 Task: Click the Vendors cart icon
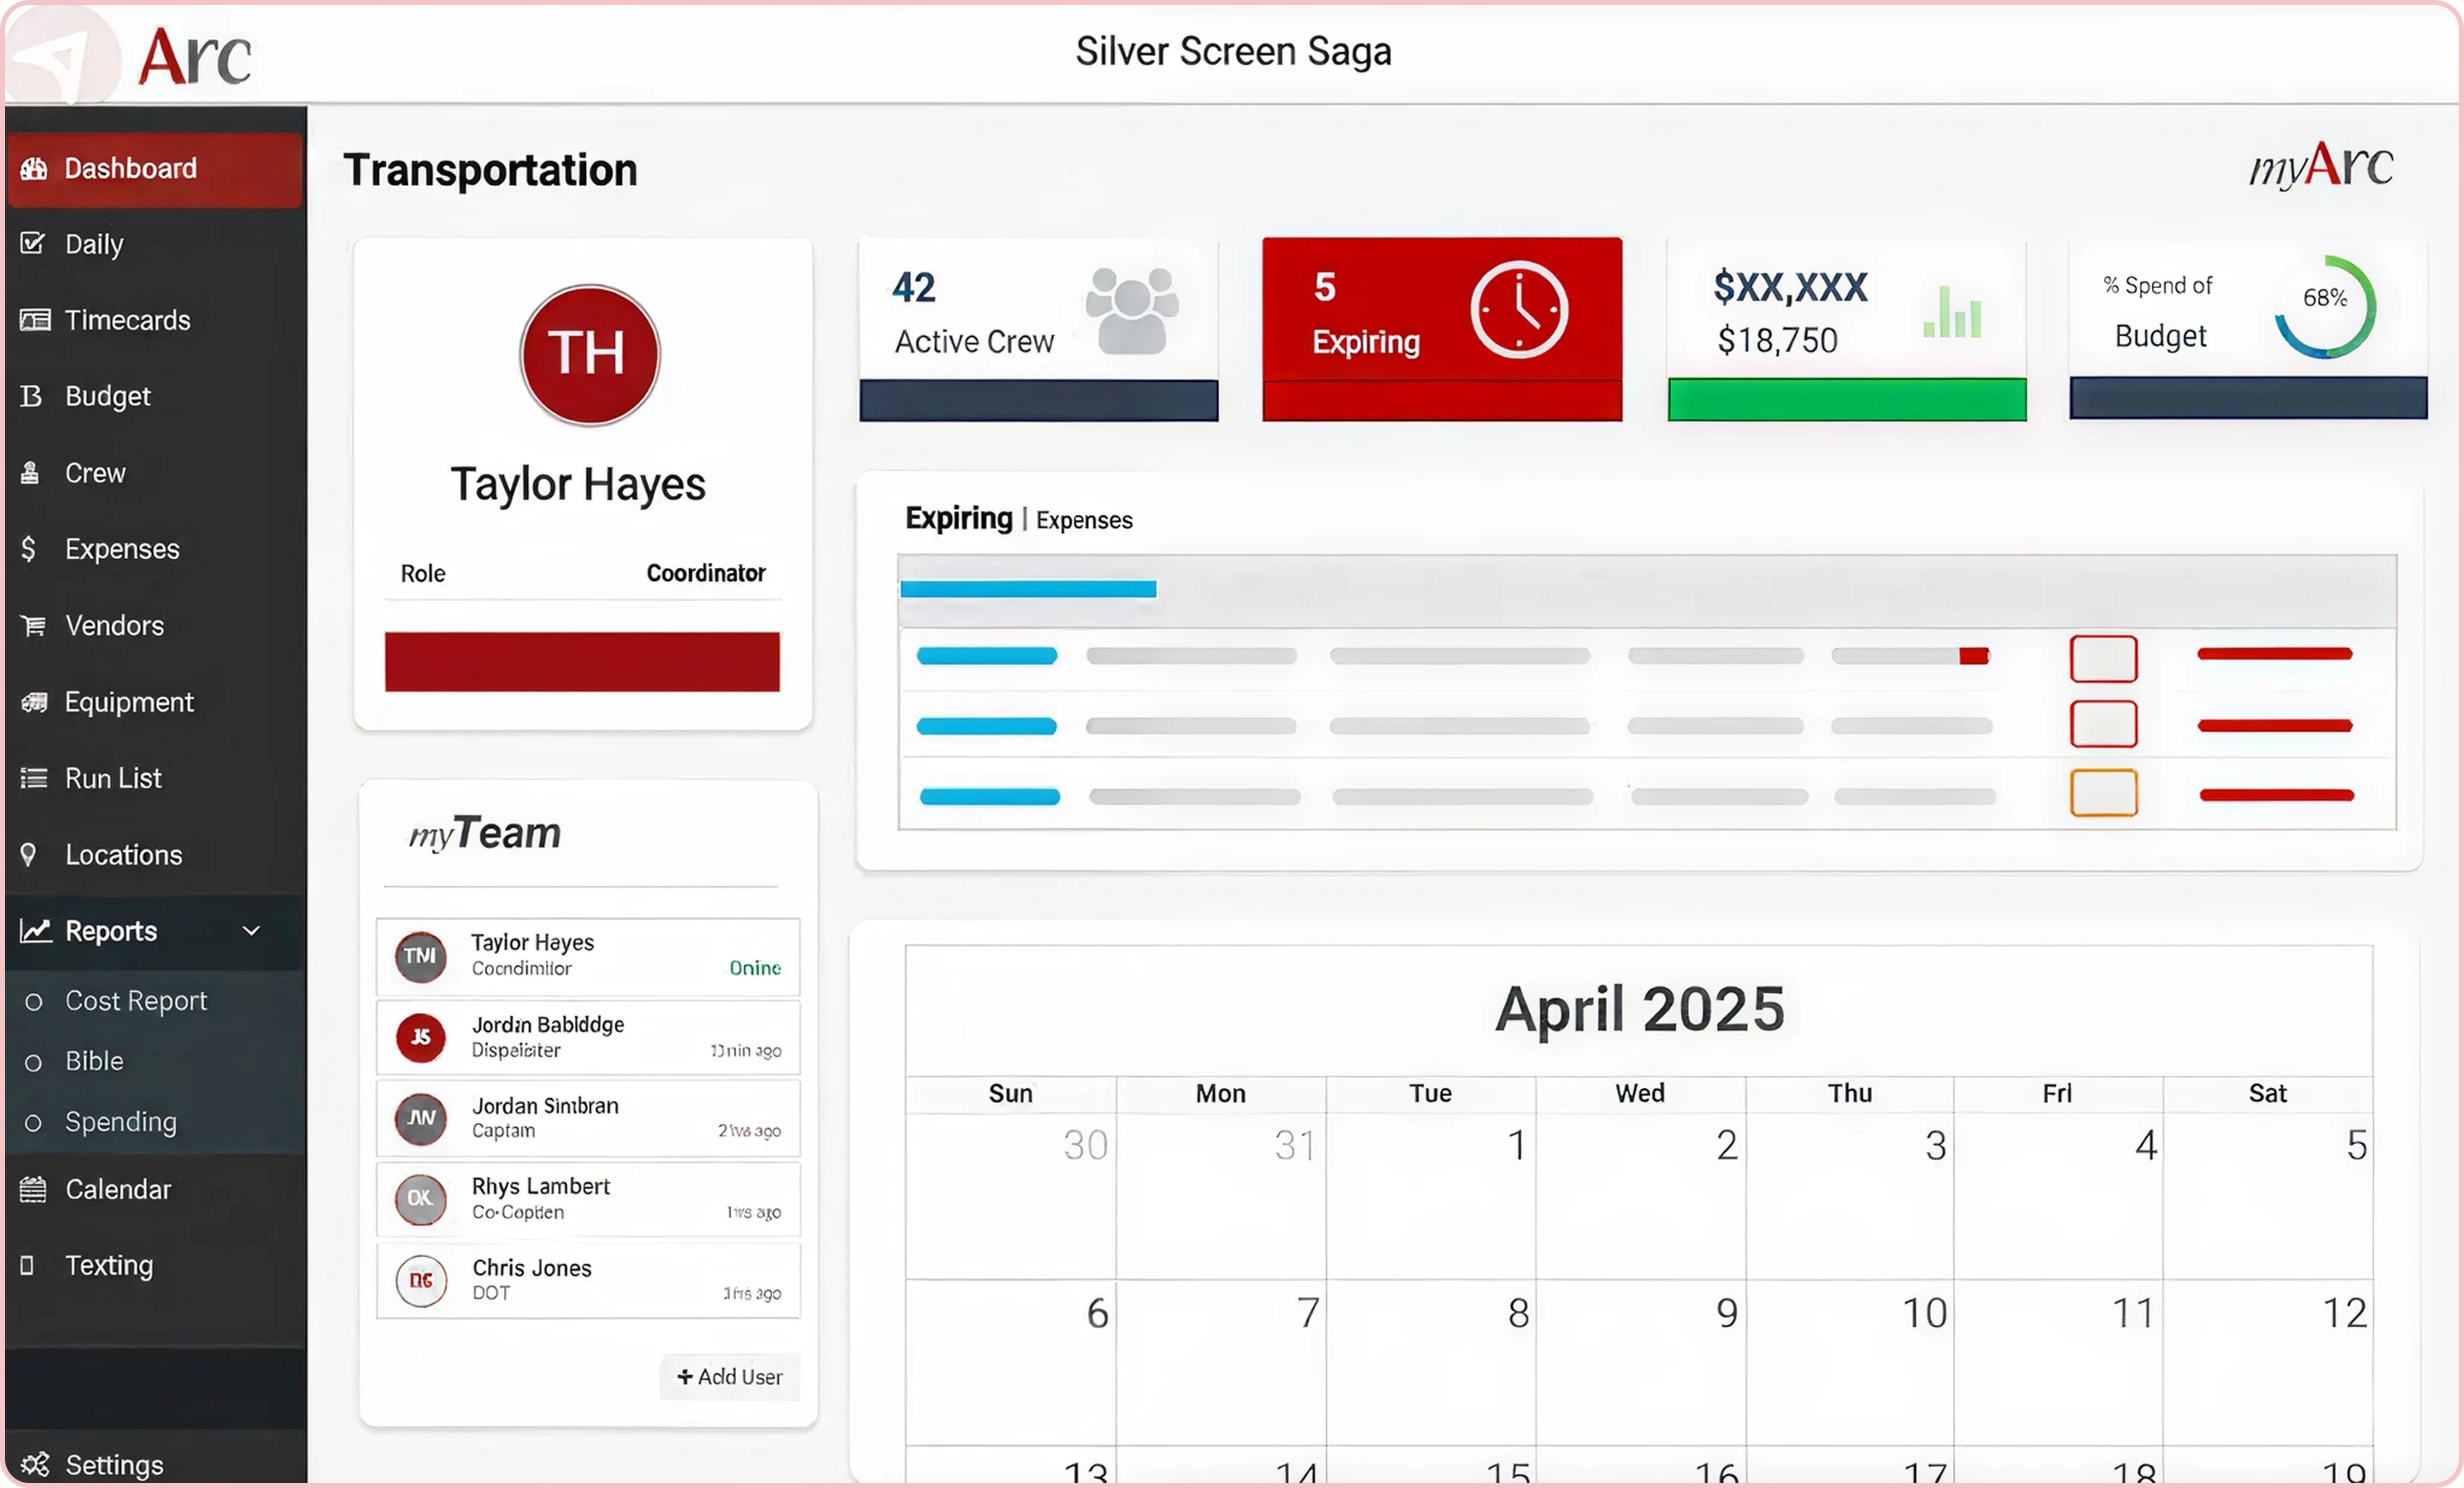click(33, 625)
